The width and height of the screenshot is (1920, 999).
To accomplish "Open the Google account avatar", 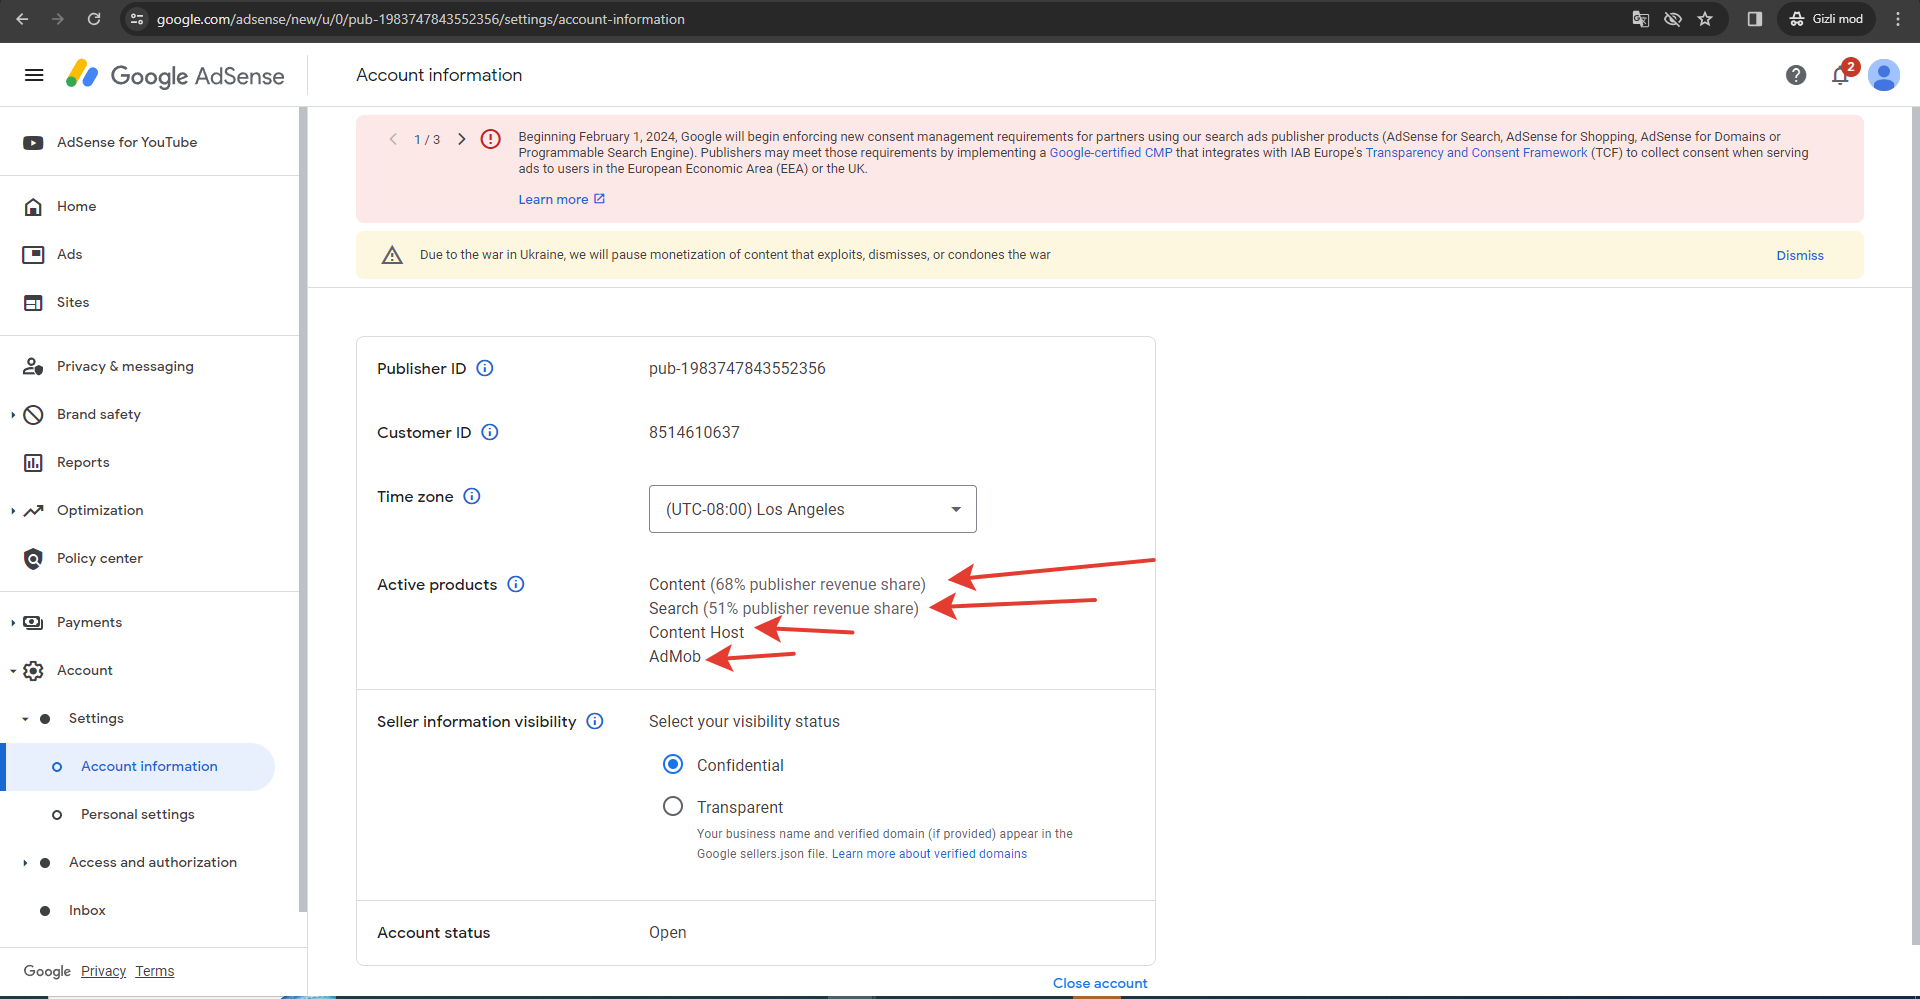I will pyautogui.click(x=1884, y=75).
